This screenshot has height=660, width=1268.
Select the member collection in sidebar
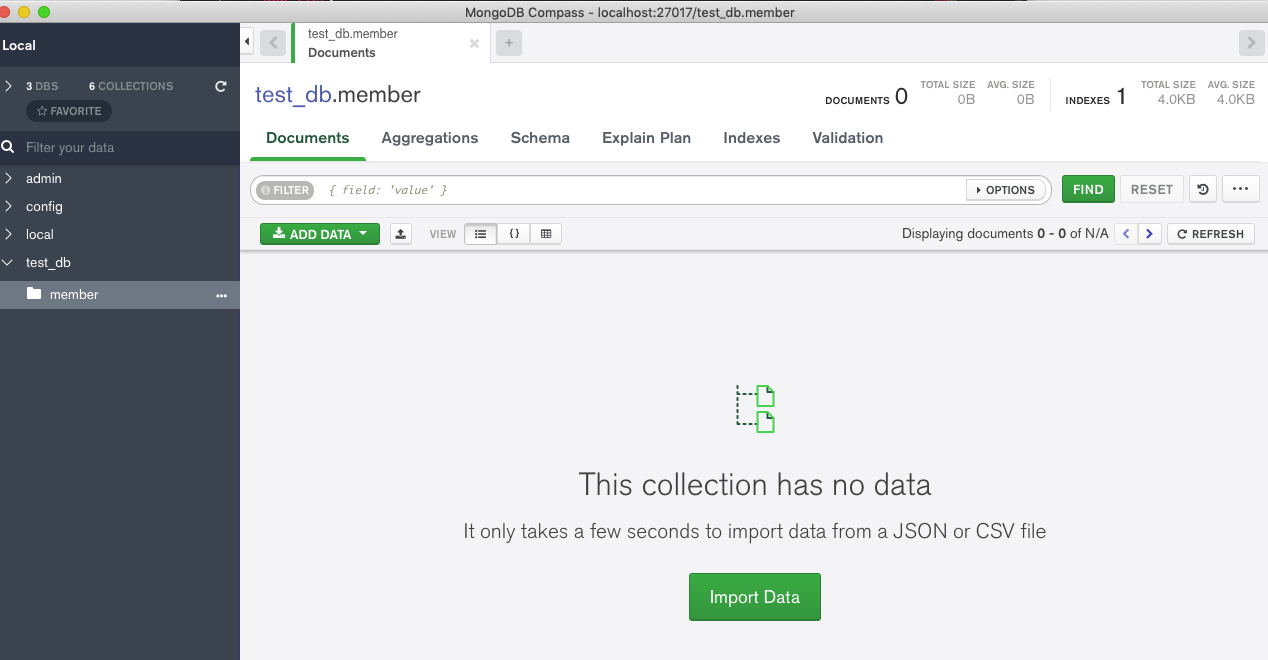point(120,295)
